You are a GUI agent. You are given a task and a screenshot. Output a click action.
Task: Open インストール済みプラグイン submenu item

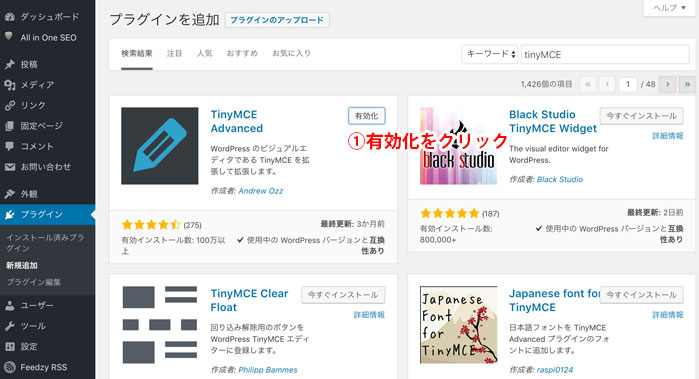[x=45, y=243]
